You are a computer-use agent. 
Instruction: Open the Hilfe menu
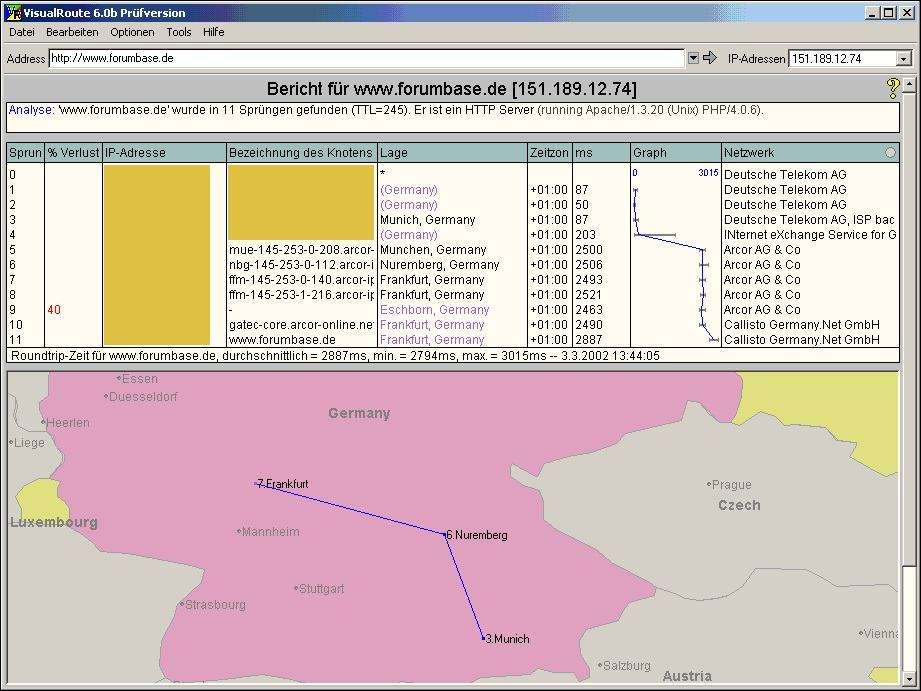click(x=214, y=32)
